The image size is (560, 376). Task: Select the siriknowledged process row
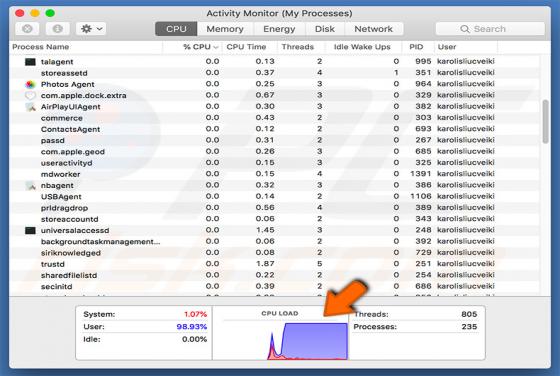click(274, 253)
